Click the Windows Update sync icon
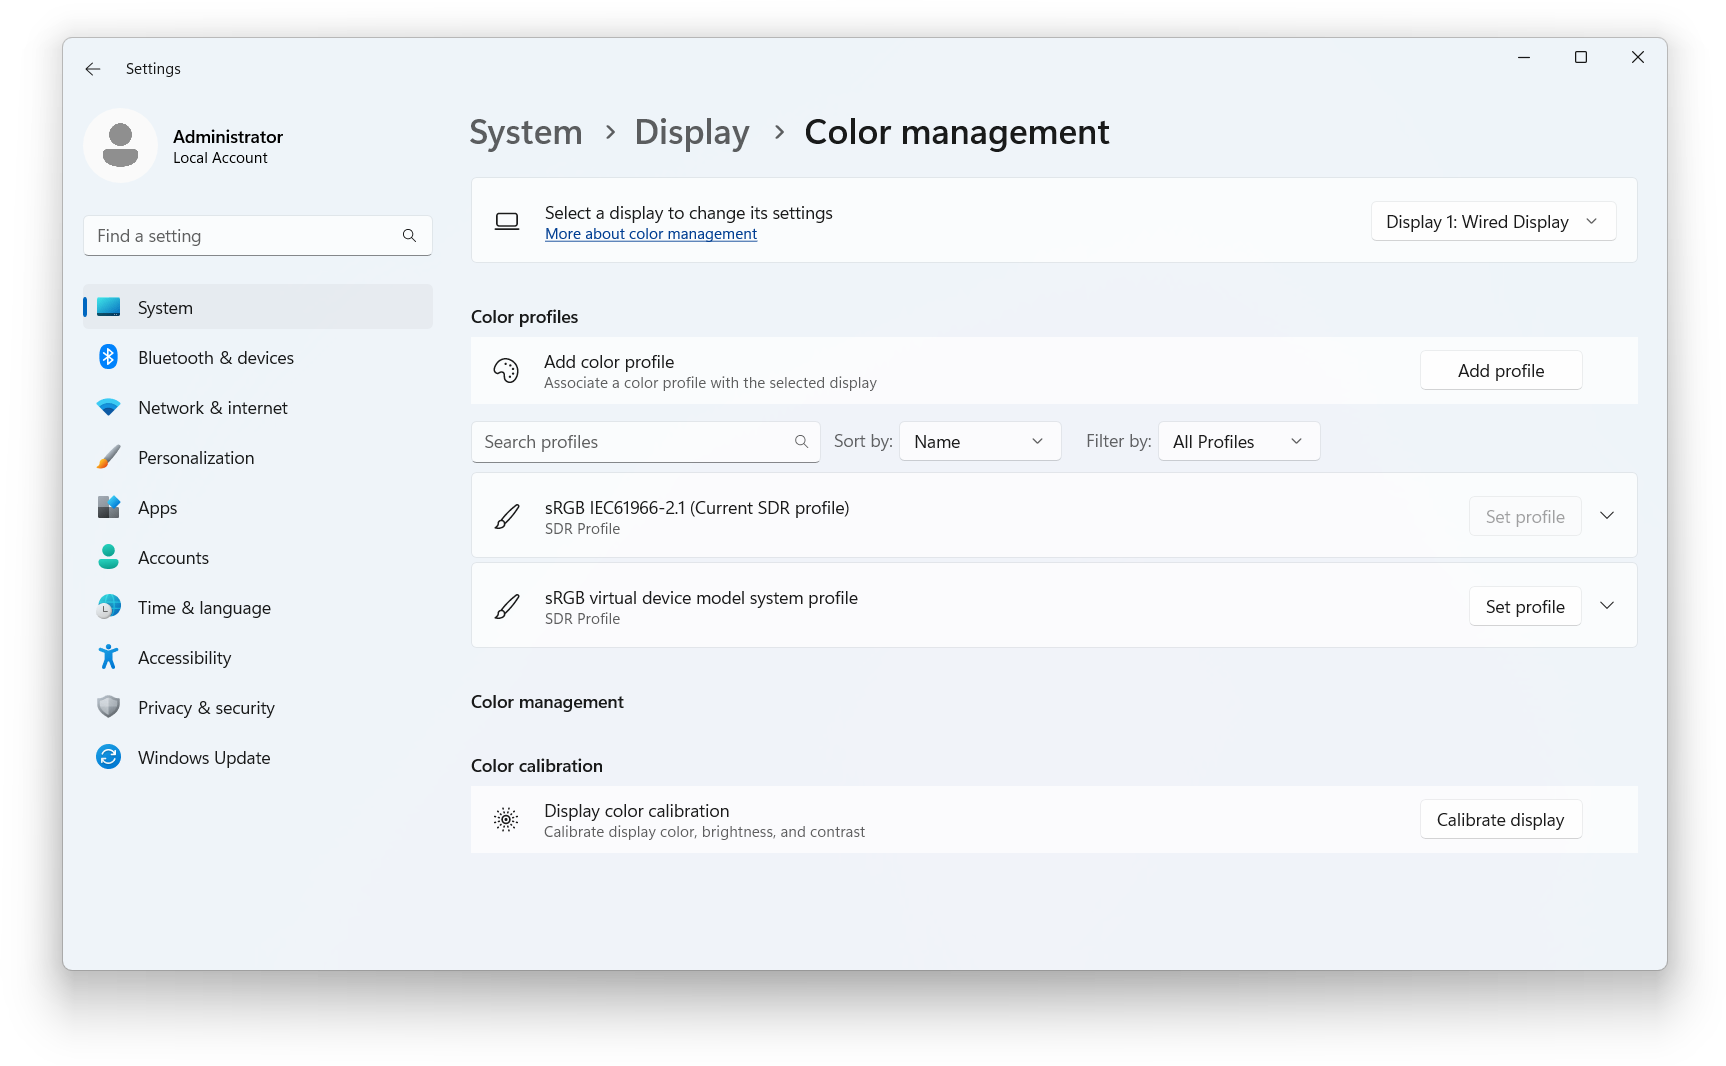This screenshot has width=1726, height=1066. click(108, 757)
